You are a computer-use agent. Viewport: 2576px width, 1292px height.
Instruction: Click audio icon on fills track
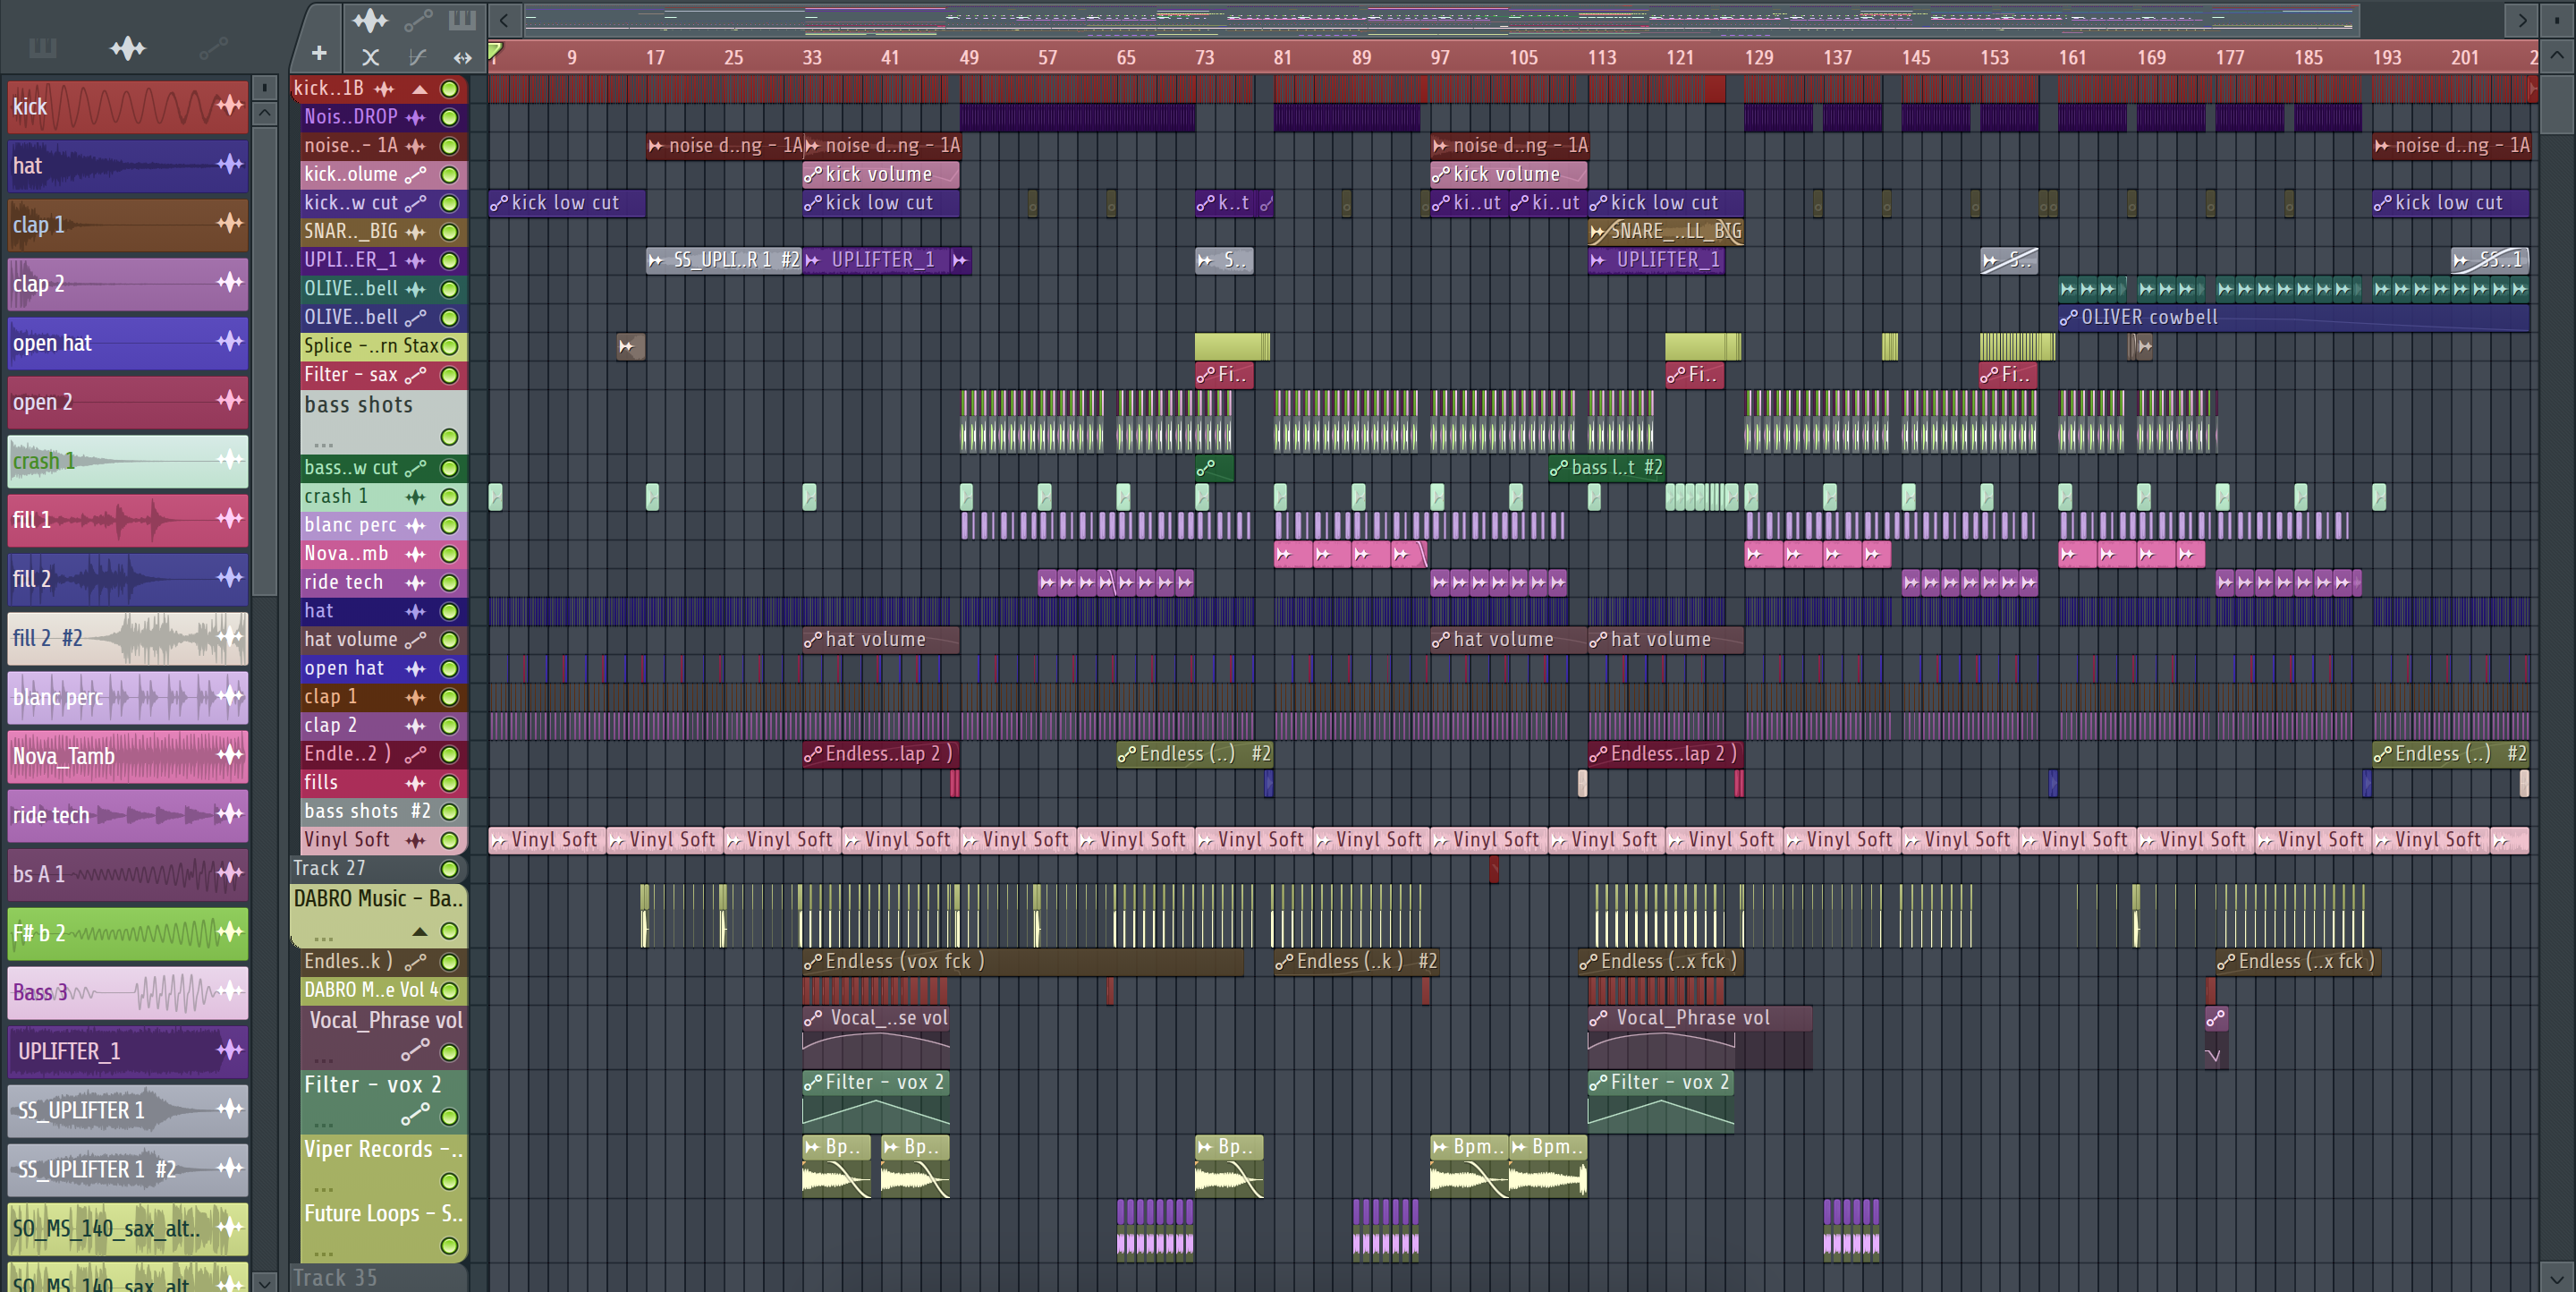pyautogui.click(x=415, y=783)
